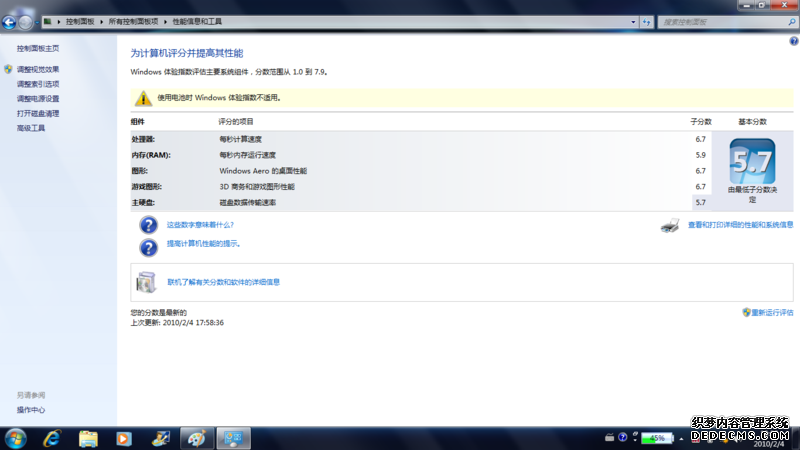Click the battery 45% tray indicator

[657, 438]
